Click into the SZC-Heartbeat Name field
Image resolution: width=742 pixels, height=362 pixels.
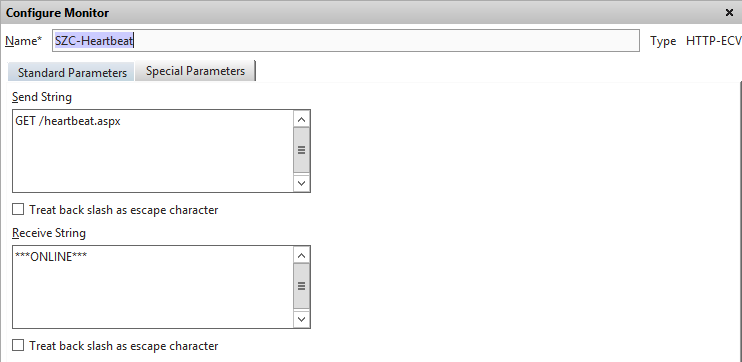(x=346, y=41)
